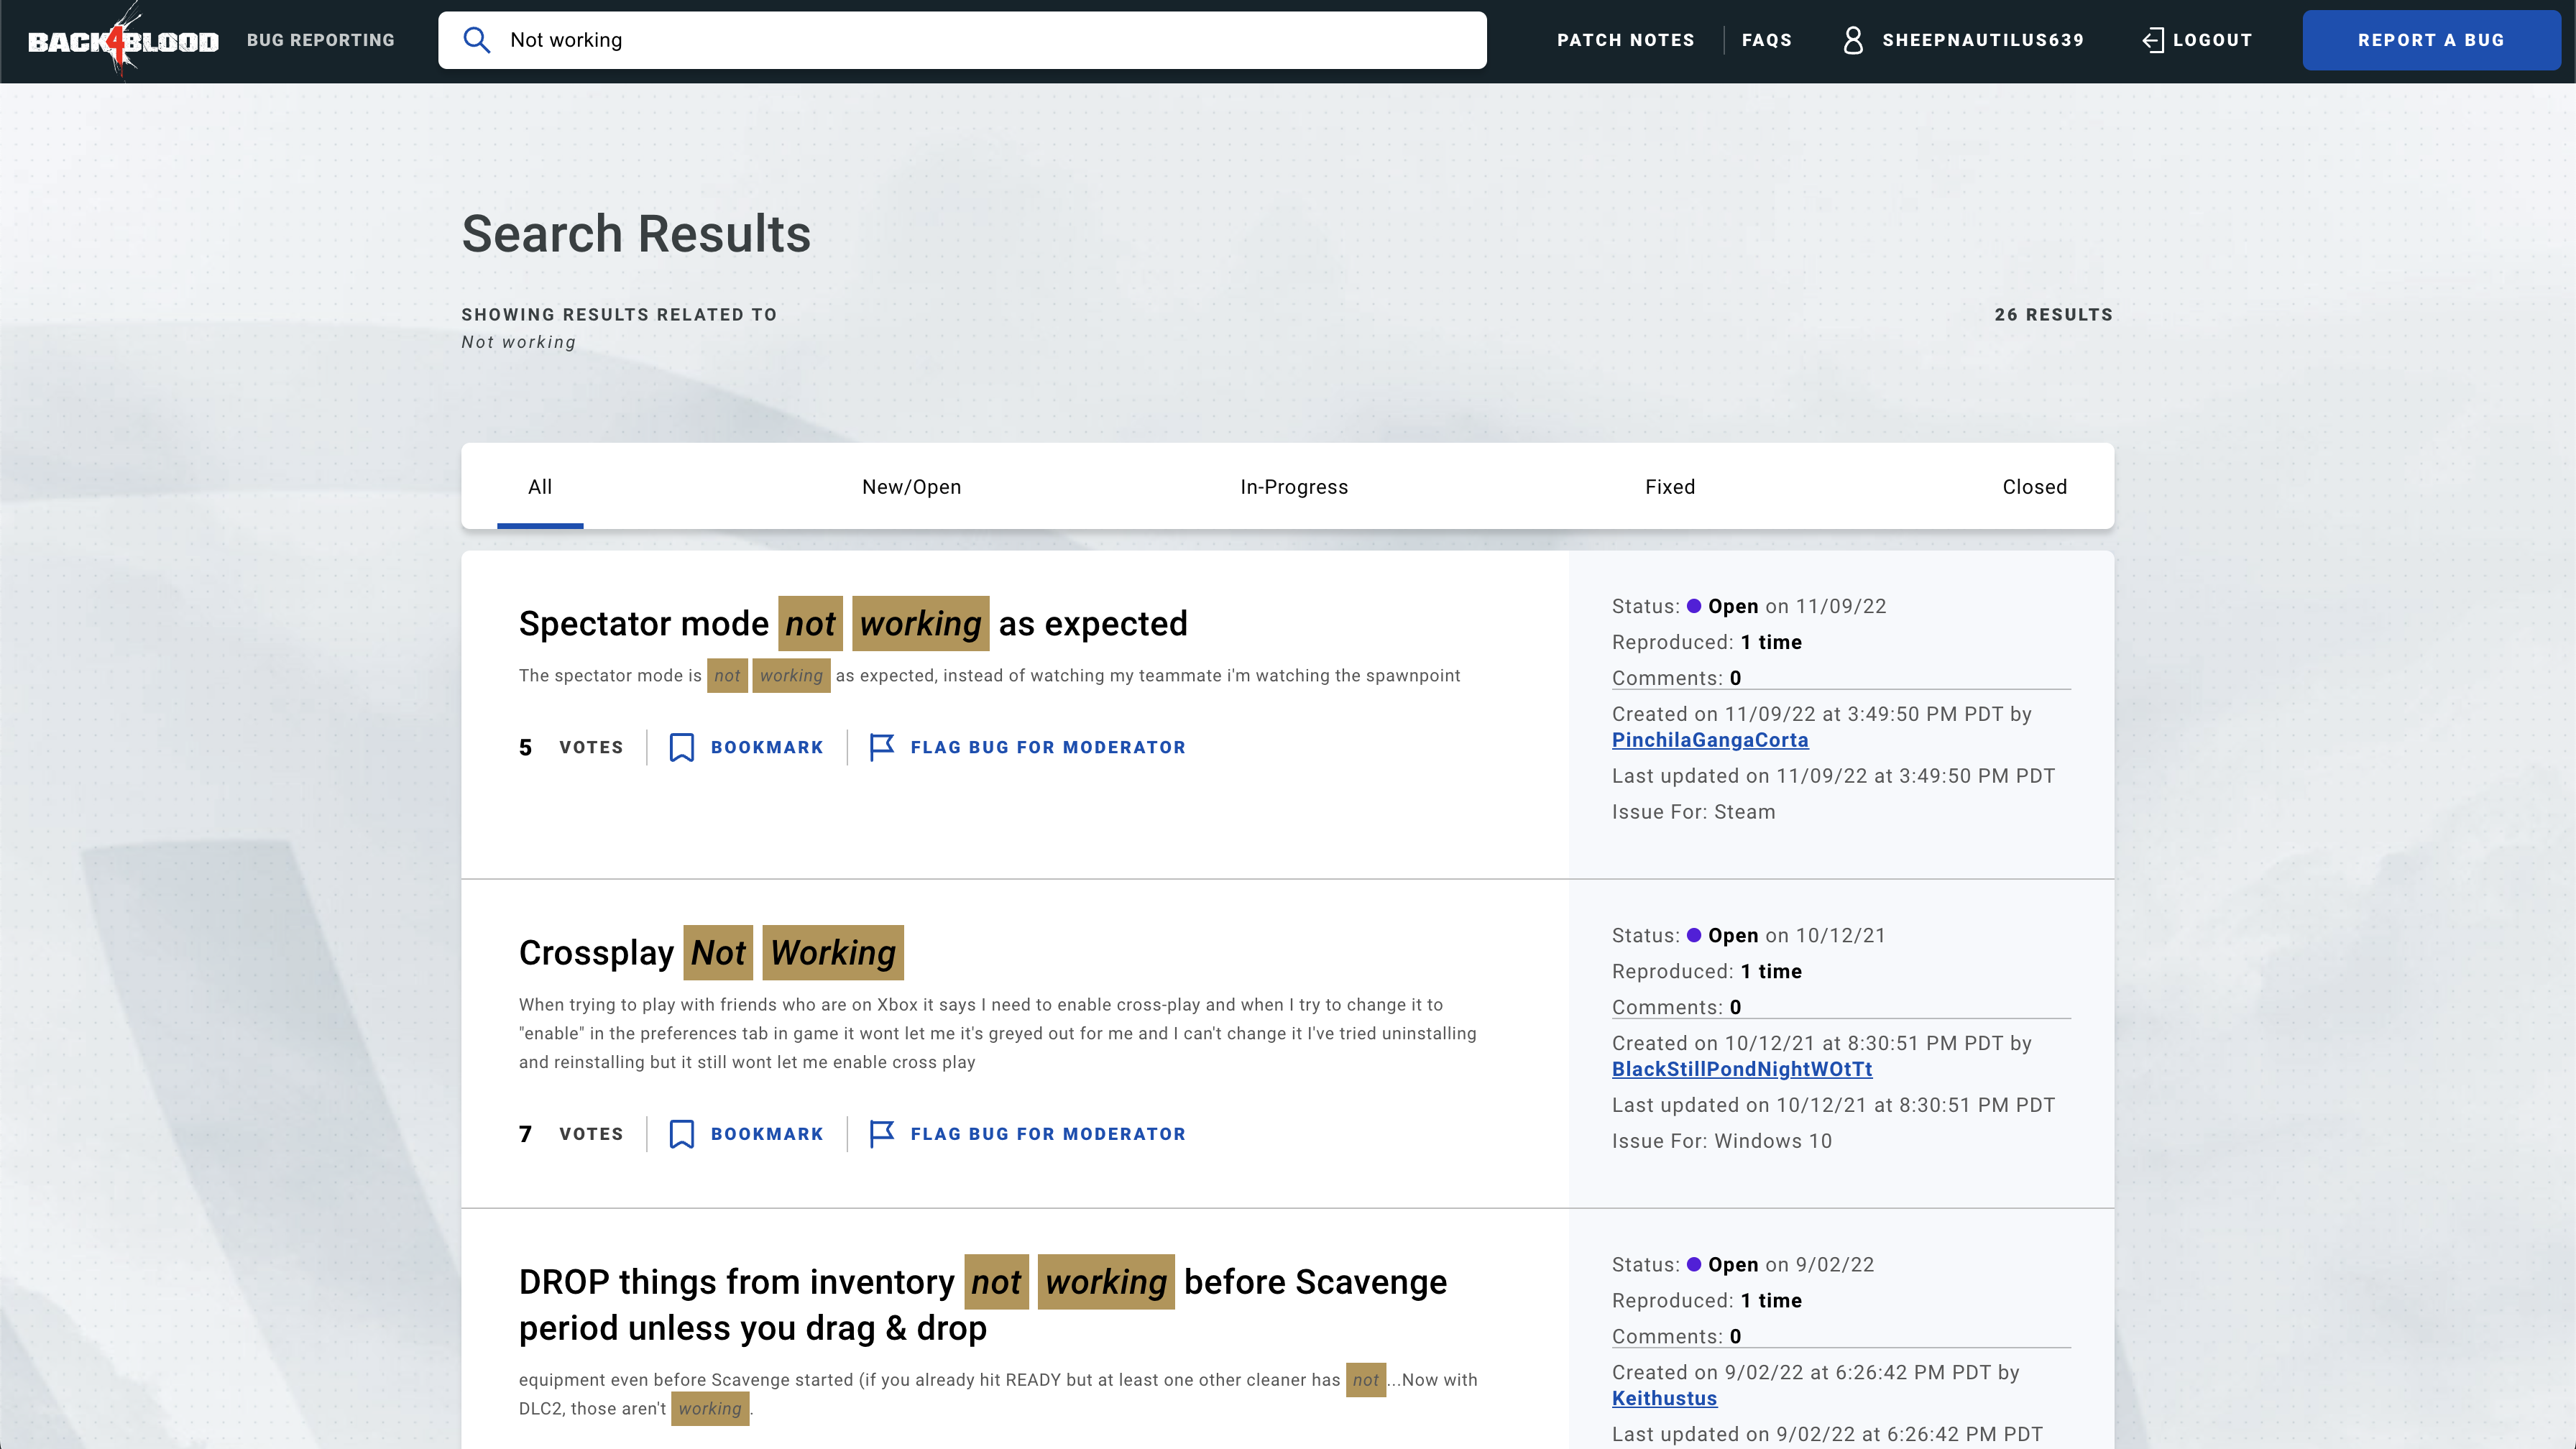Viewport: 2576px width, 1449px height.
Task: Click the search magnifier icon
Action: pyautogui.click(x=476, y=40)
